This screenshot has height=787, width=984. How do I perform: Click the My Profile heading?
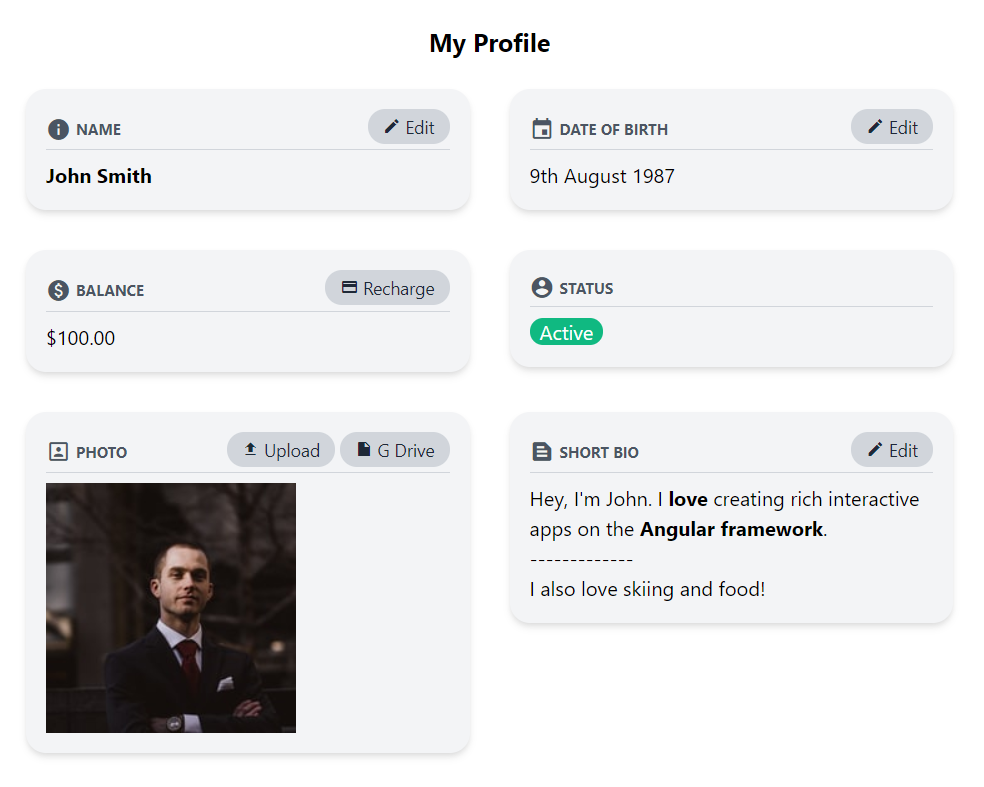(x=490, y=44)
